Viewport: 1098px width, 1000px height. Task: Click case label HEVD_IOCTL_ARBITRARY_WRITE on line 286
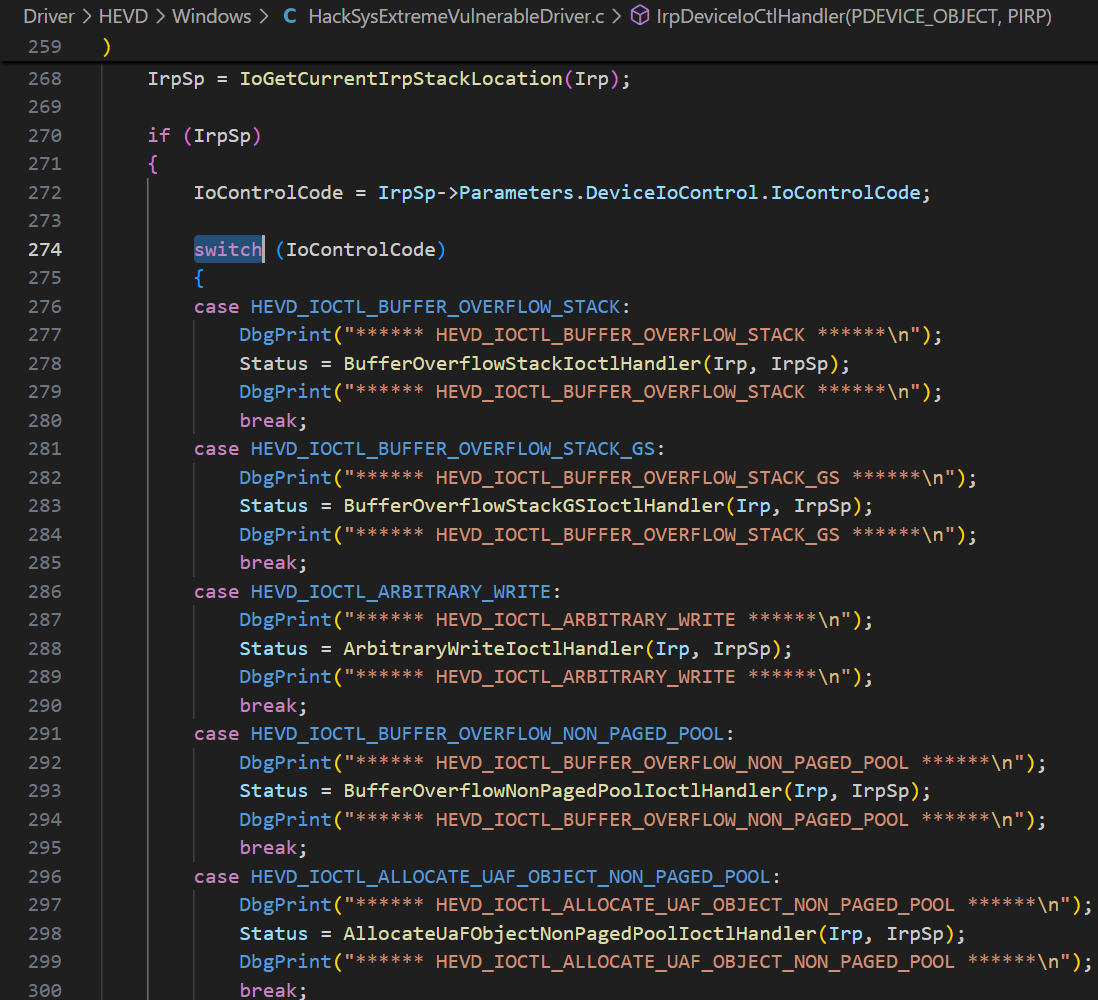click(x=401, y=592)
